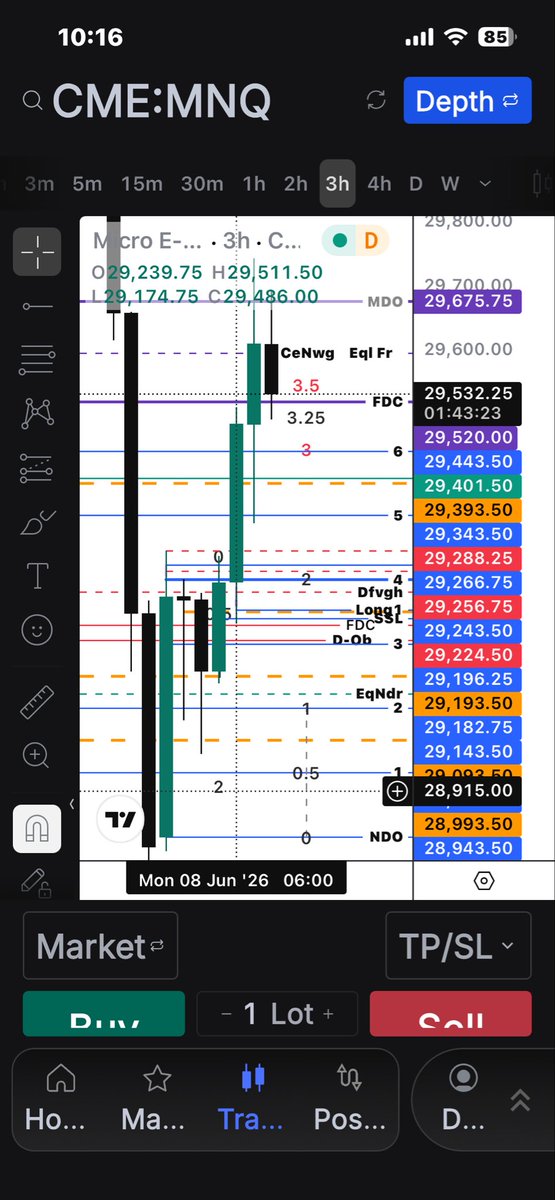
Task: Open the emoji icons tool
Action: 37,629
